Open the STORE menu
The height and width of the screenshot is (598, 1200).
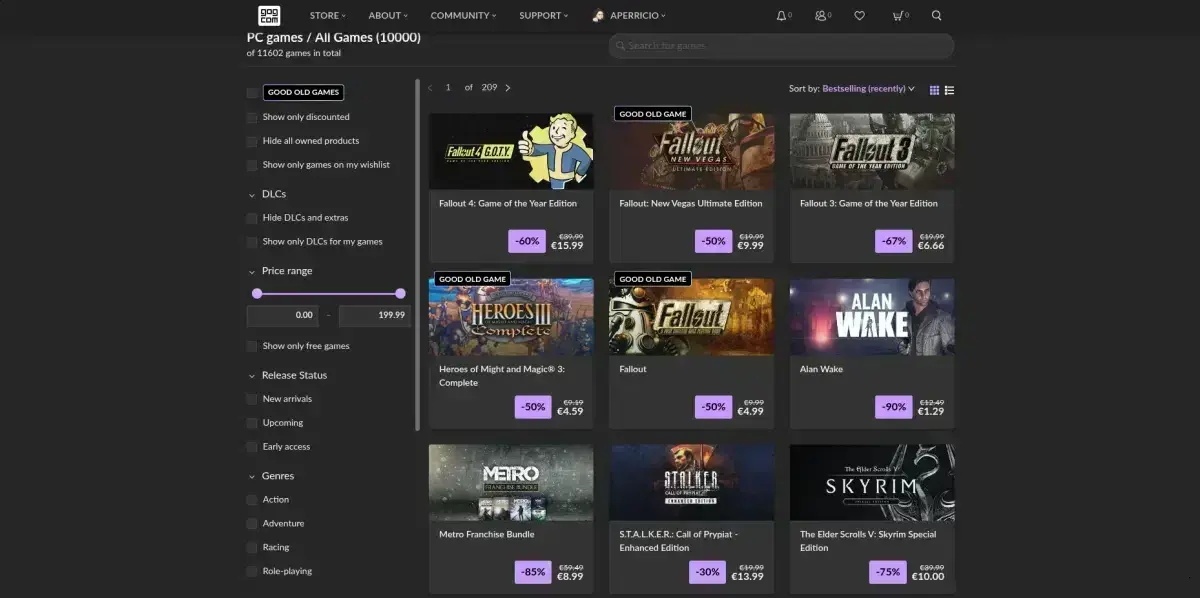327,16
